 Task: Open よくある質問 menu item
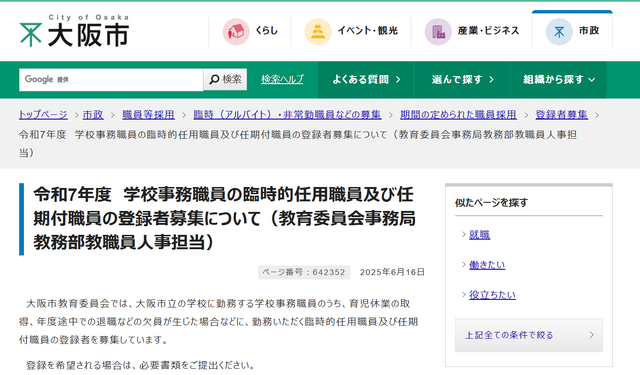[x=366, y=80]
